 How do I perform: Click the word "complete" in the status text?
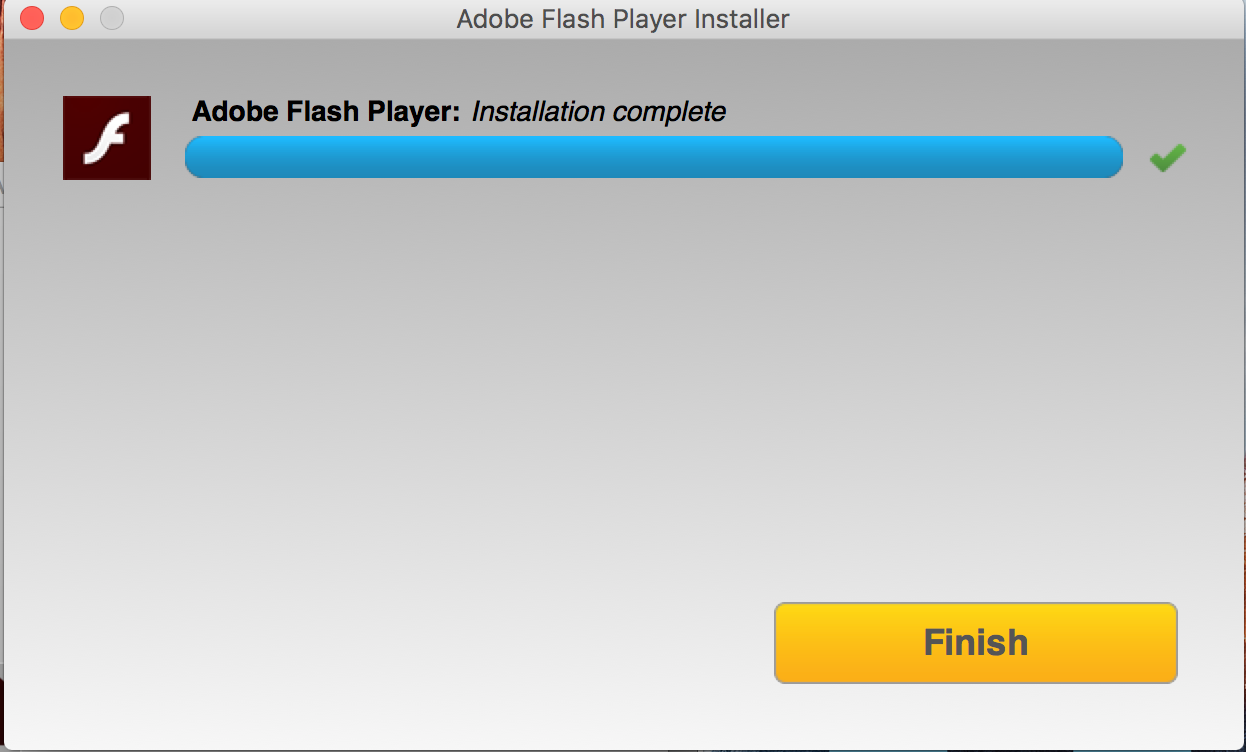pyautogui.click(x=669, y=111)
